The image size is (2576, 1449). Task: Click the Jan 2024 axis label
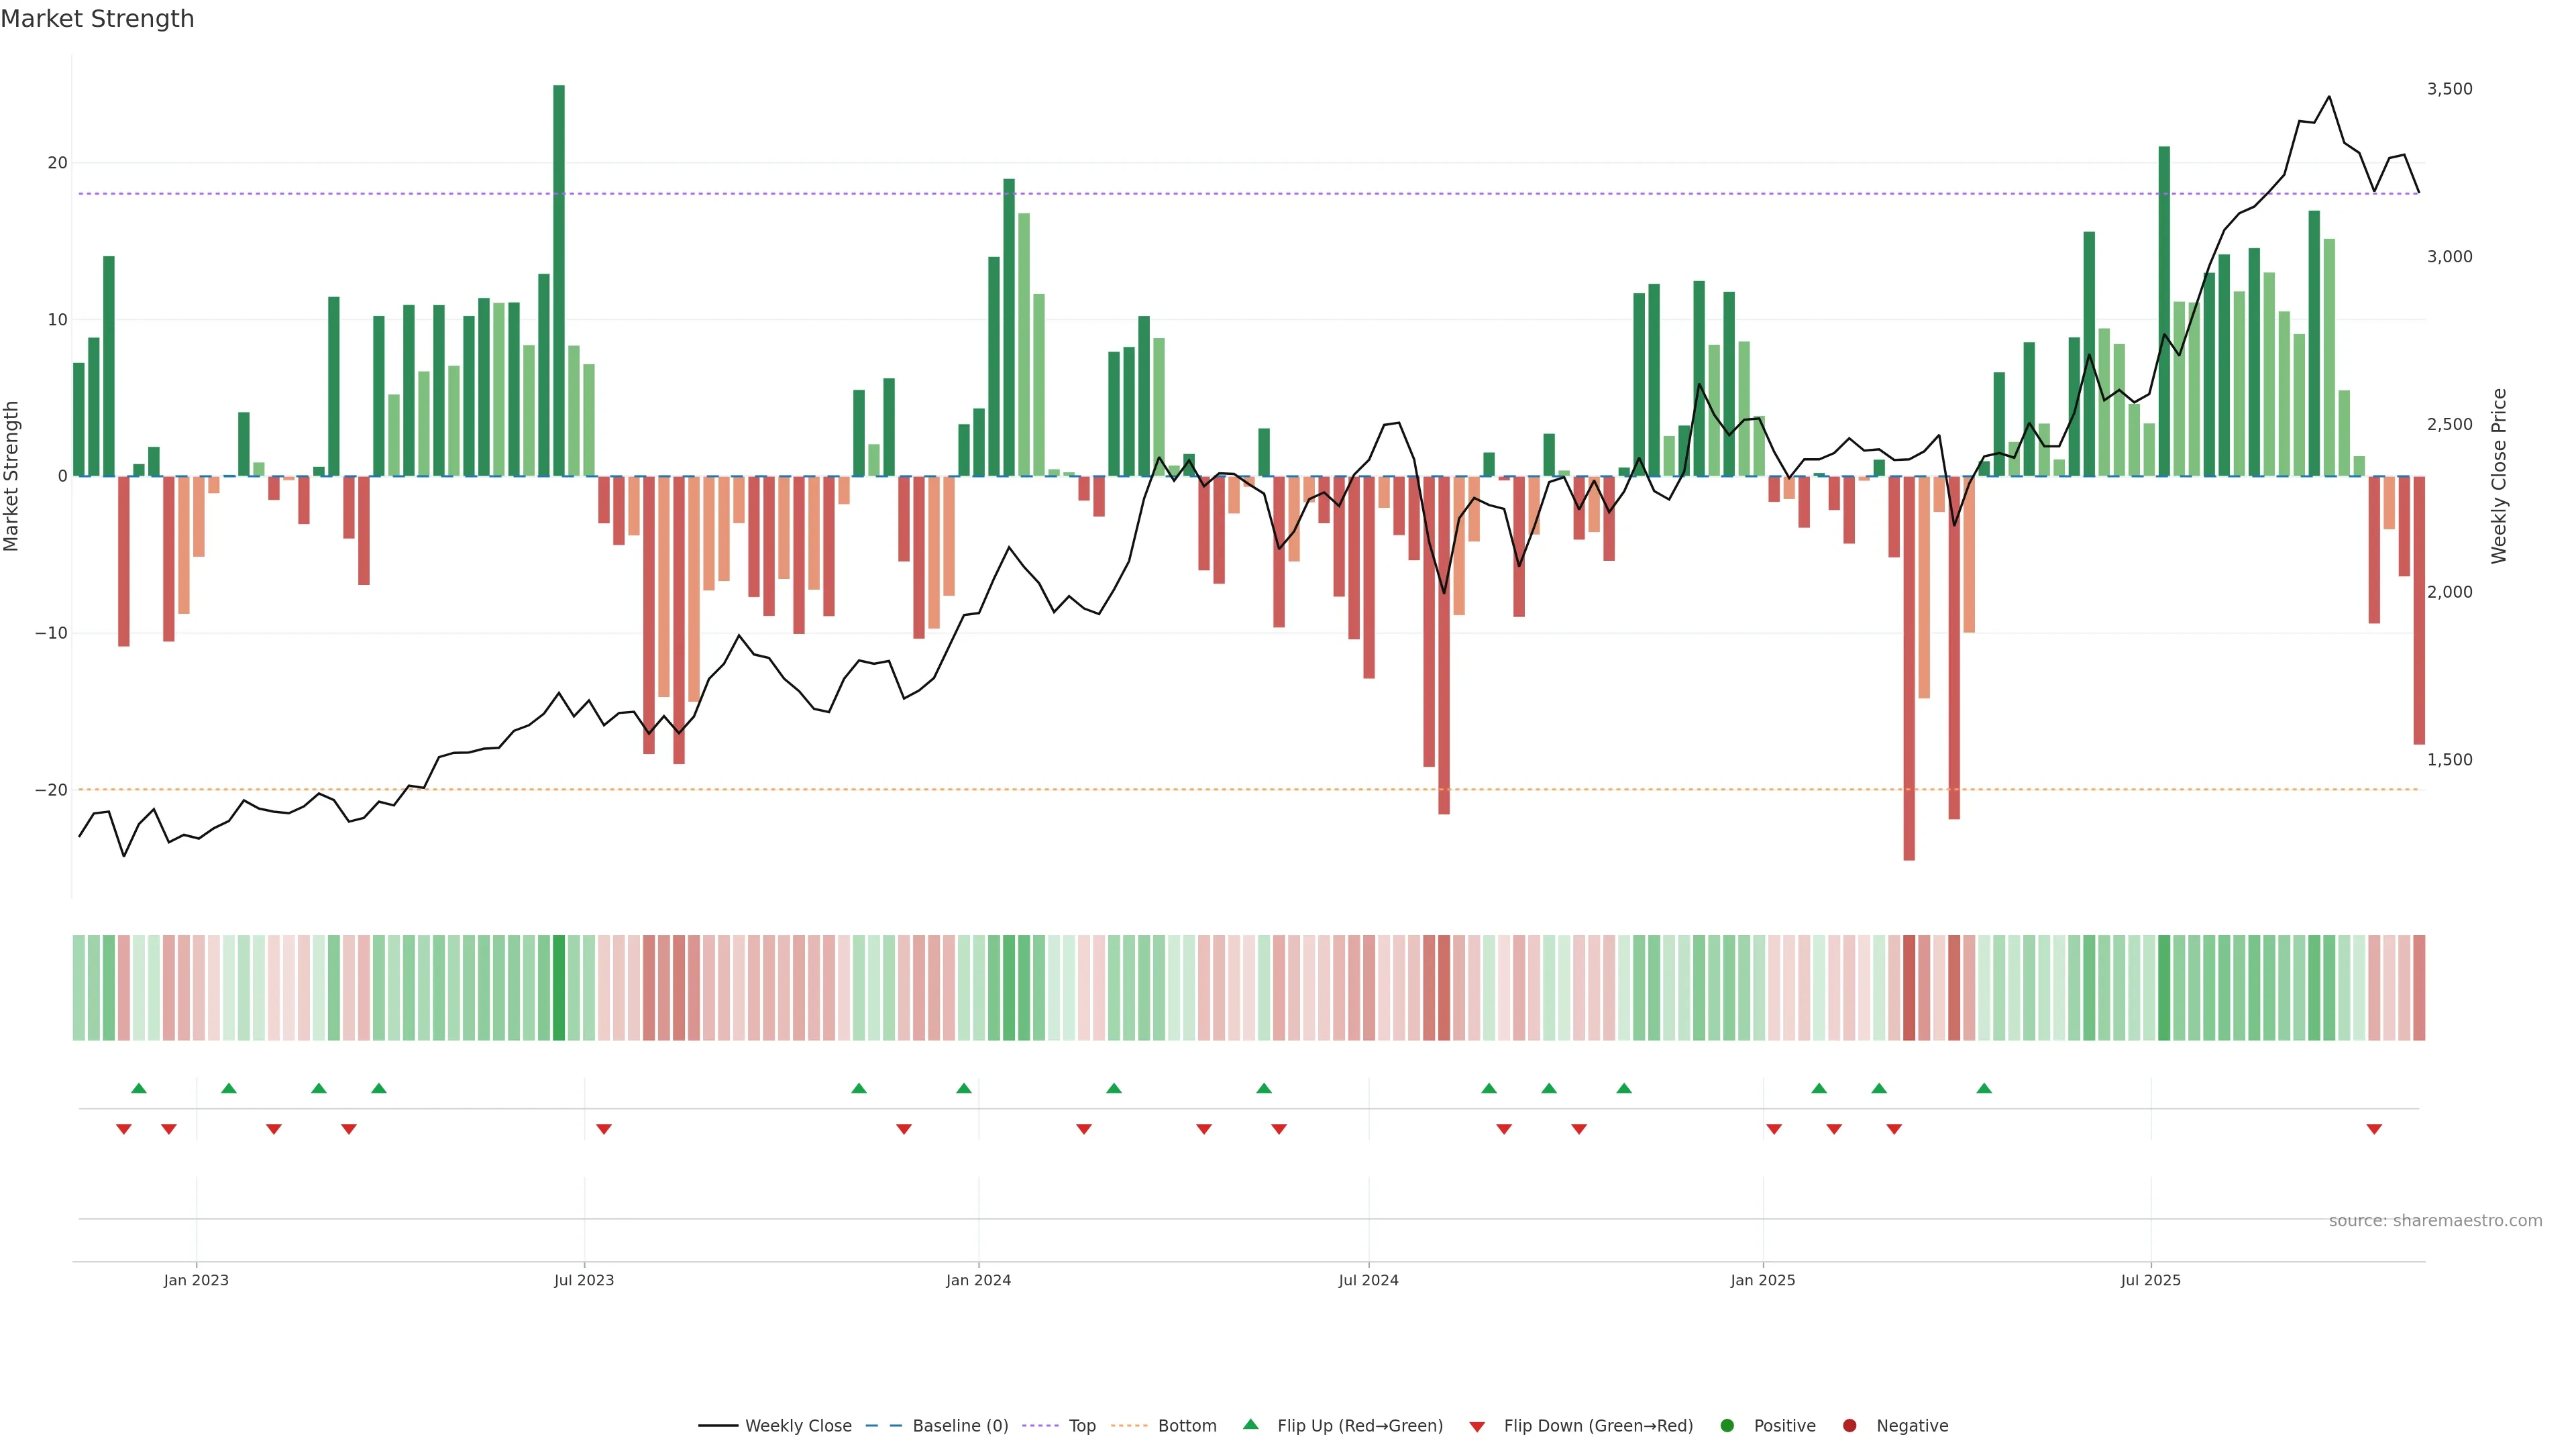pyautogui.click(x=978, y=1280)
